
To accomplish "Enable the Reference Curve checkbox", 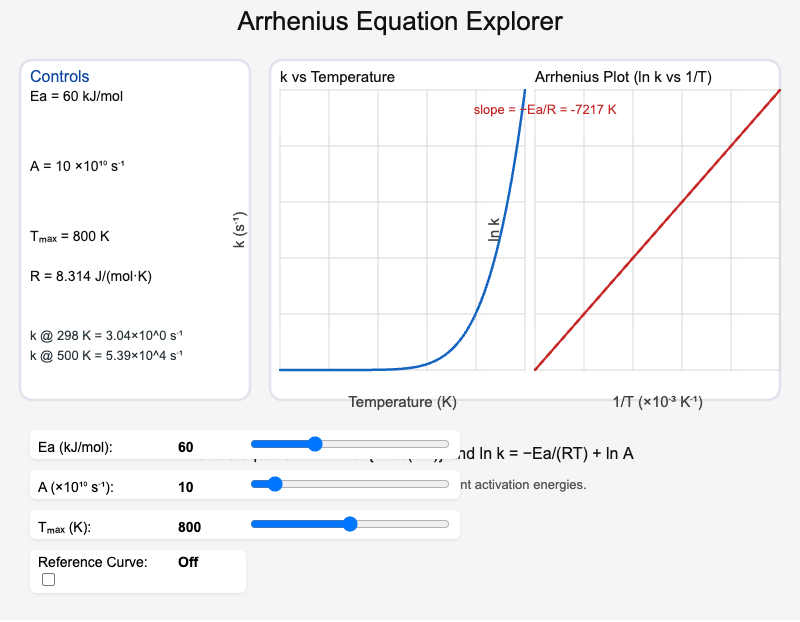I will click(x=48, y=579).
